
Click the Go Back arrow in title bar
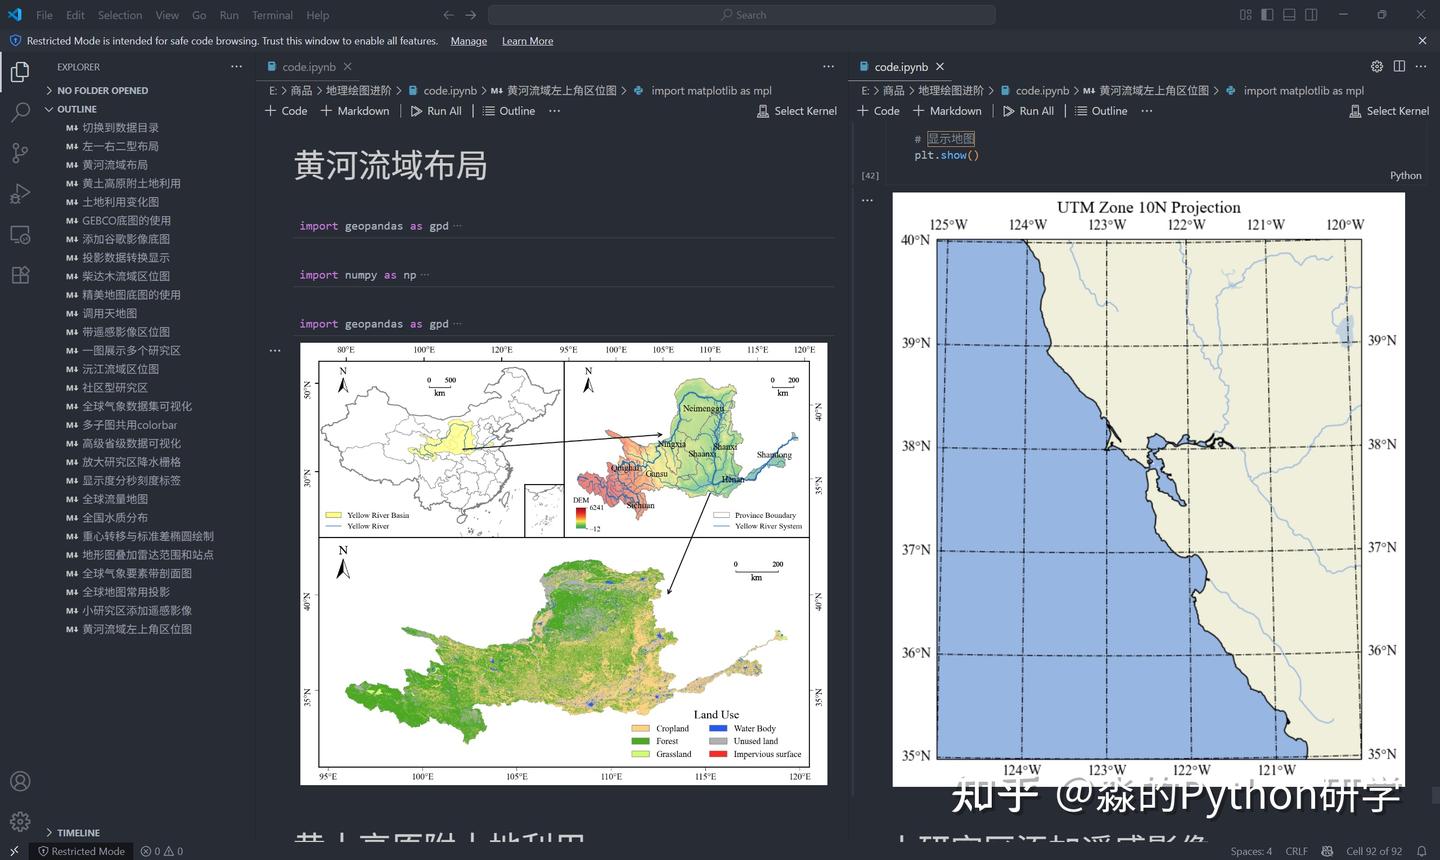point(448,15)
